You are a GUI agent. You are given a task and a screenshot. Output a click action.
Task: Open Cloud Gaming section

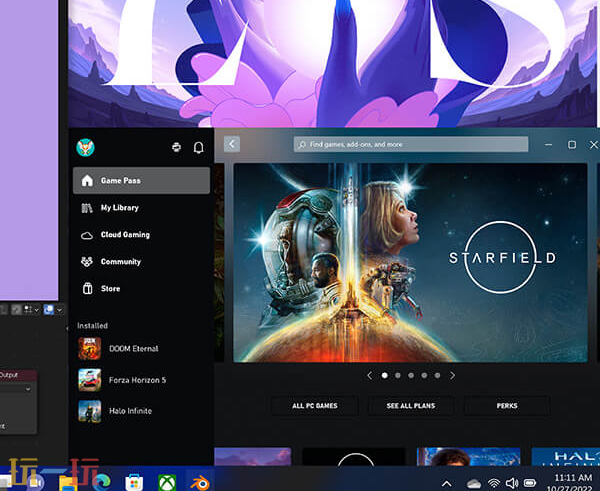(x=141, y=235)
